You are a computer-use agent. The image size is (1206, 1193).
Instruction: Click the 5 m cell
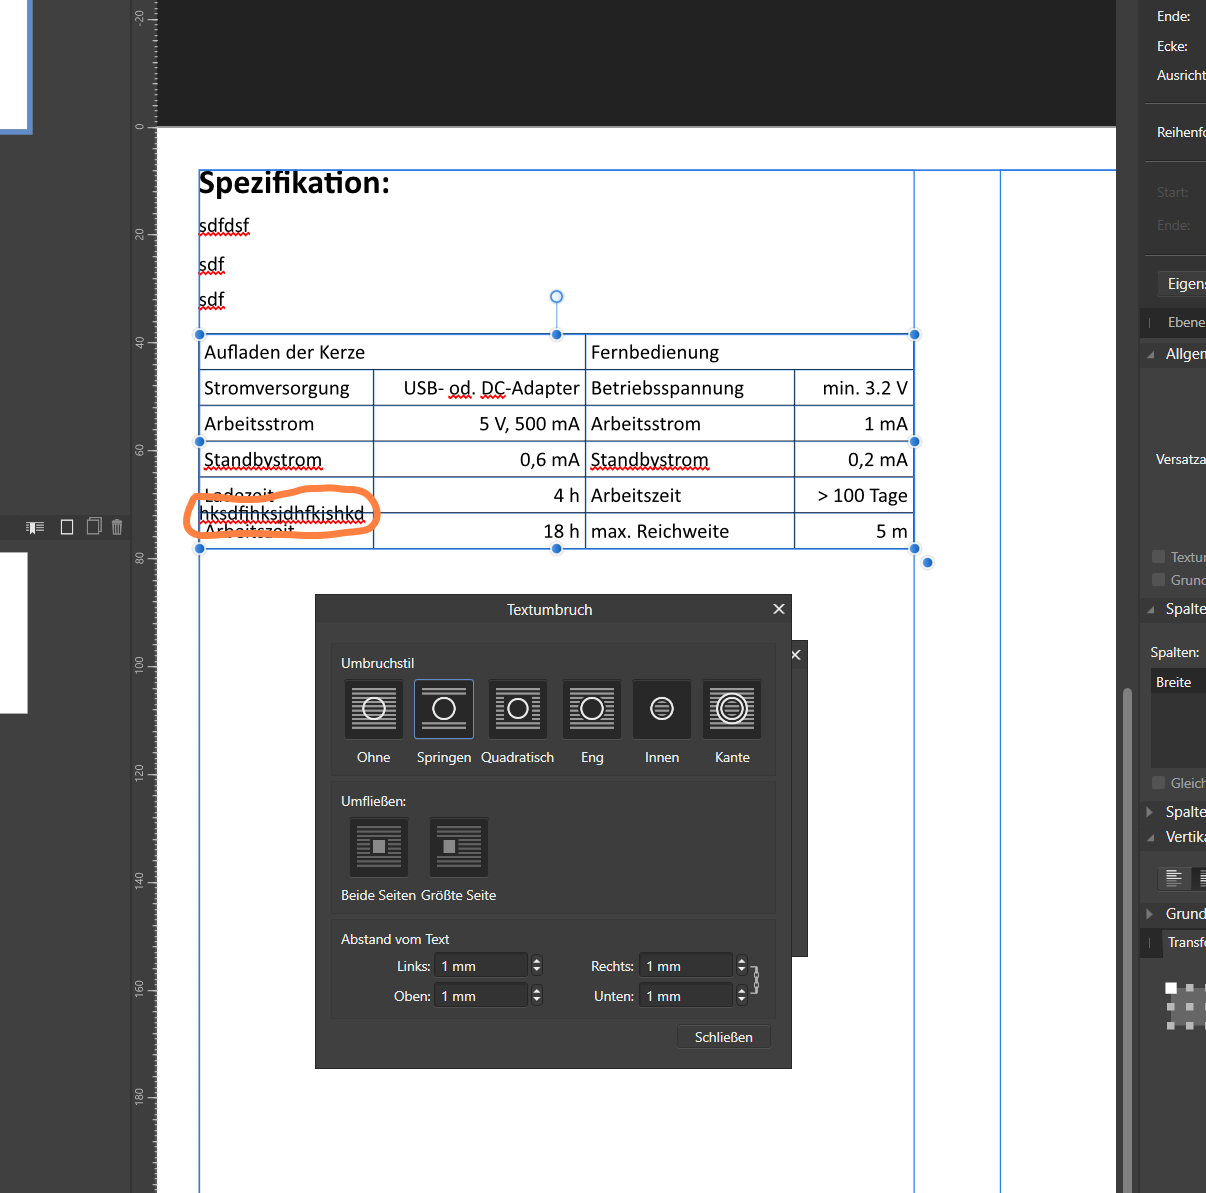pos(854,532)
